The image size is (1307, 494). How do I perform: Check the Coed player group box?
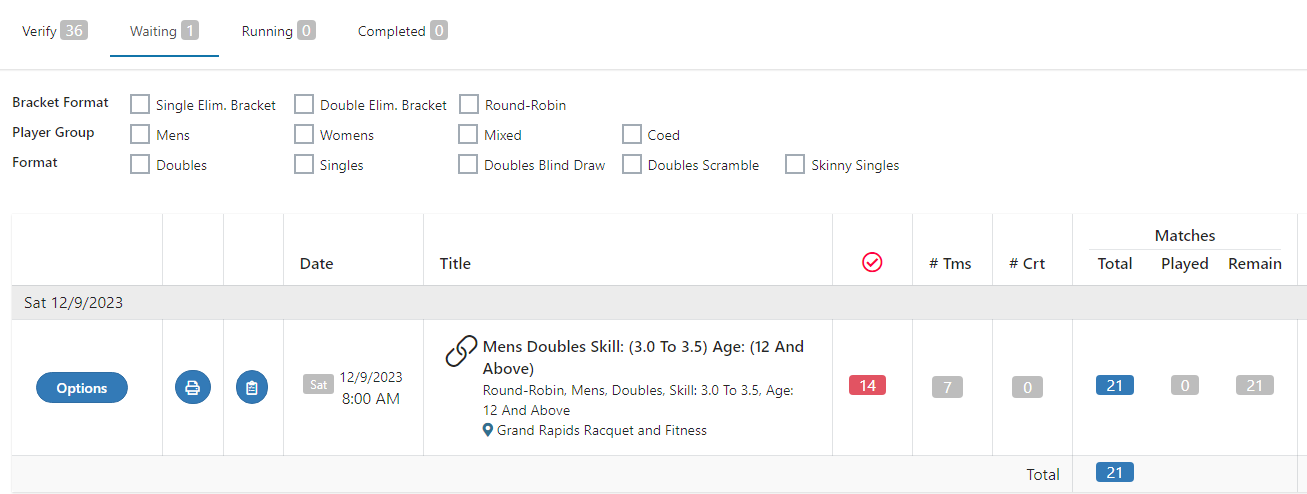pyautogui.click(x=632, y=134)
